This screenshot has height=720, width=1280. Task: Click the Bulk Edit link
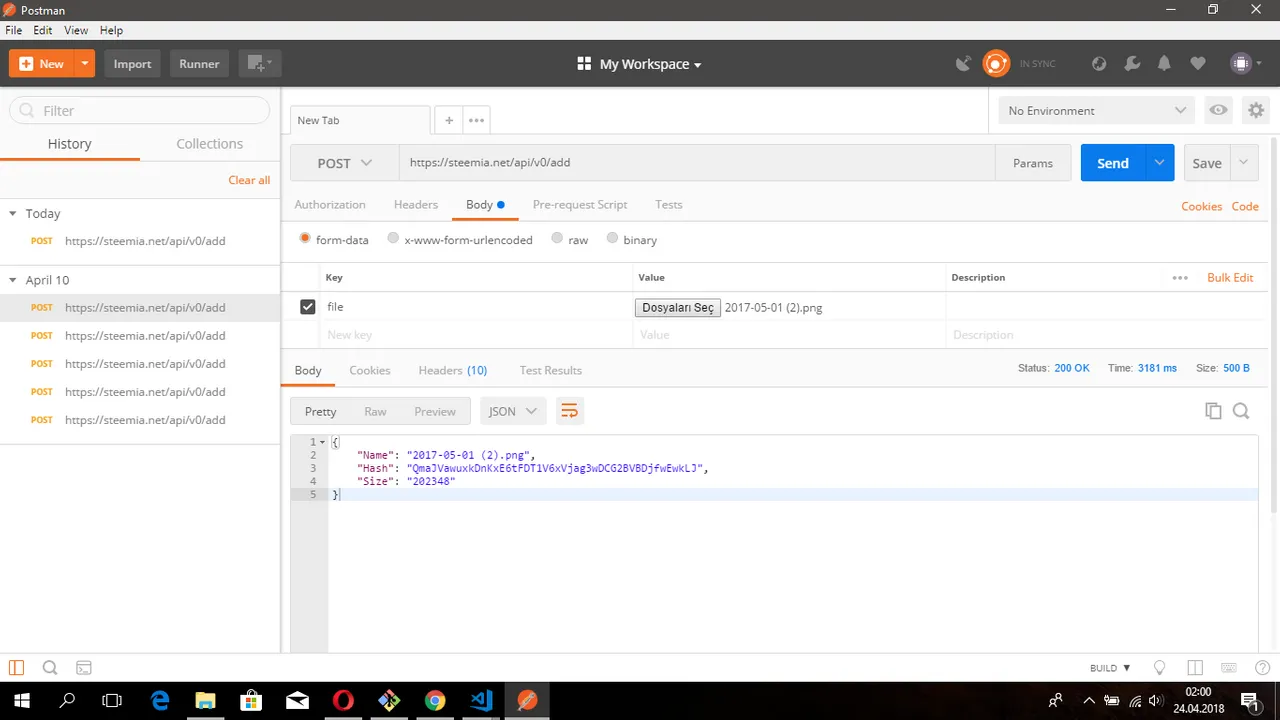(1230, 278)
